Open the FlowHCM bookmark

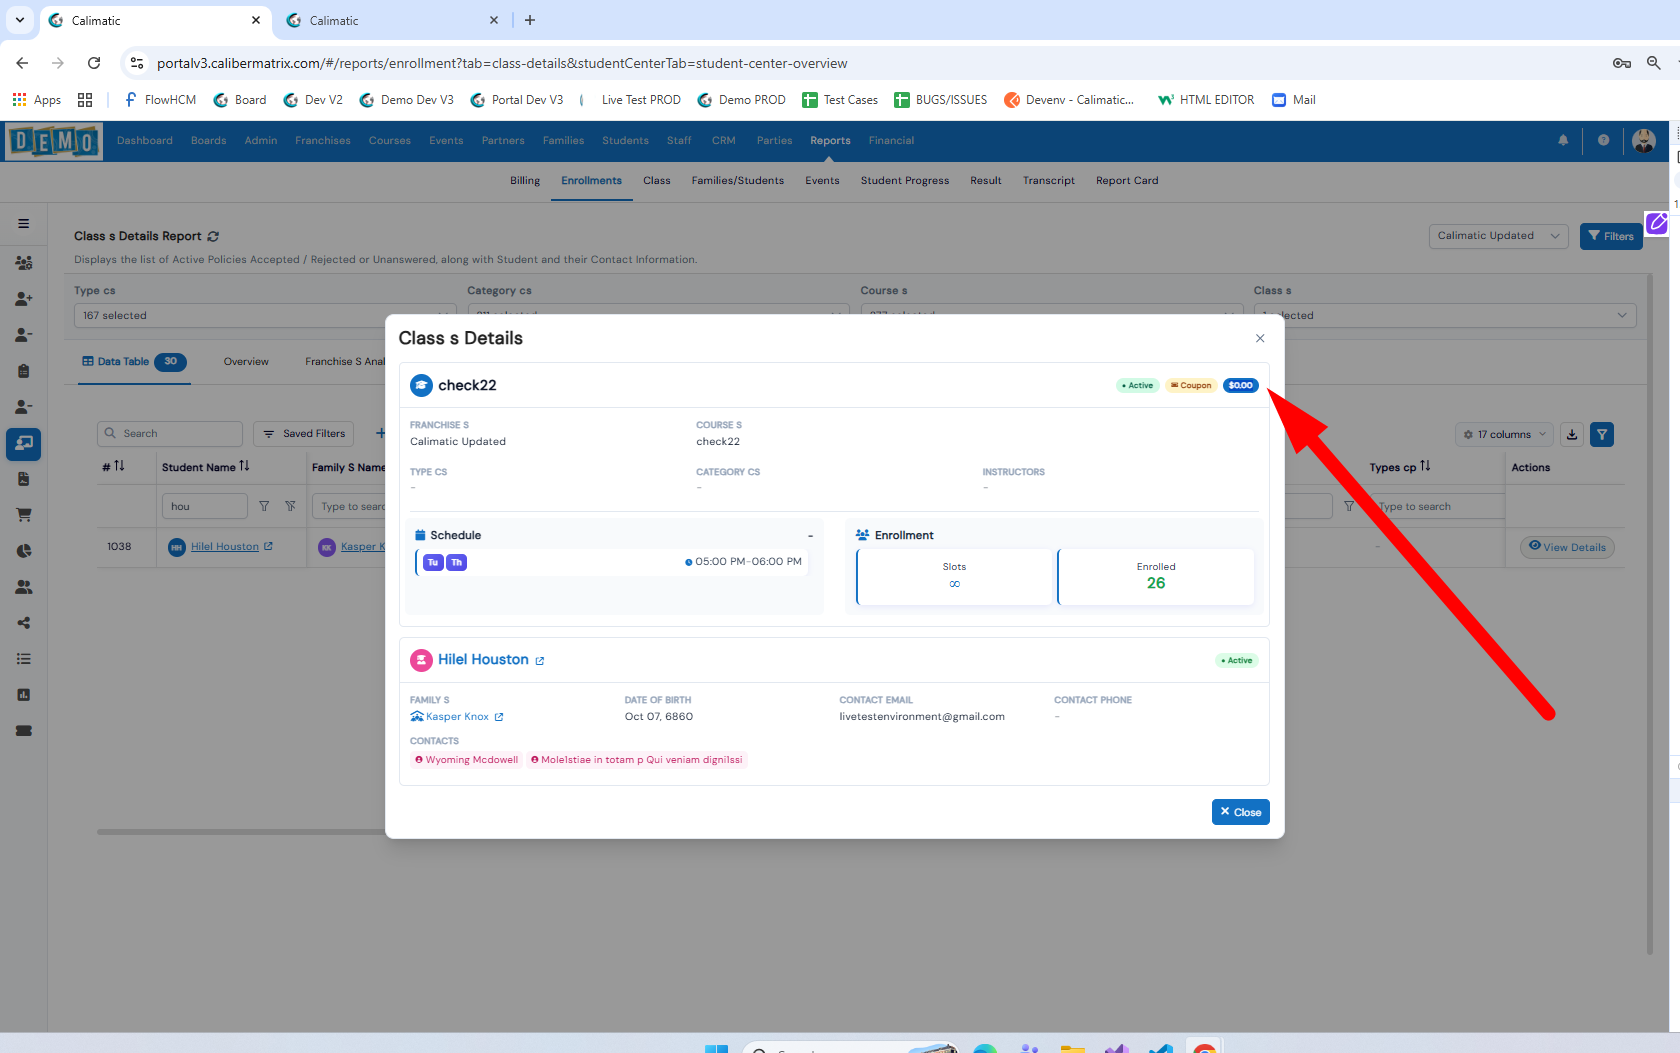(x=160, y=100)
